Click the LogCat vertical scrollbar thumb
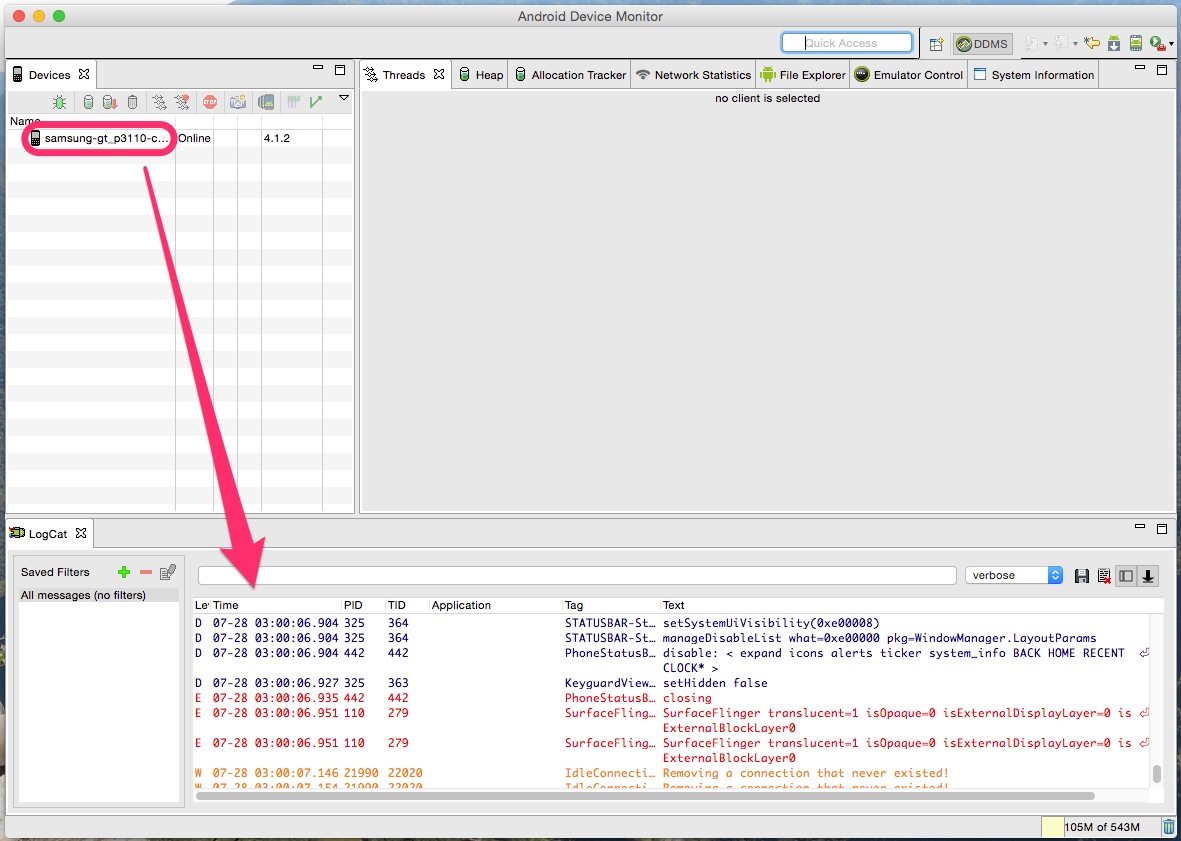This screenshot has height=841, width=1181. (x=1156, y=773)
